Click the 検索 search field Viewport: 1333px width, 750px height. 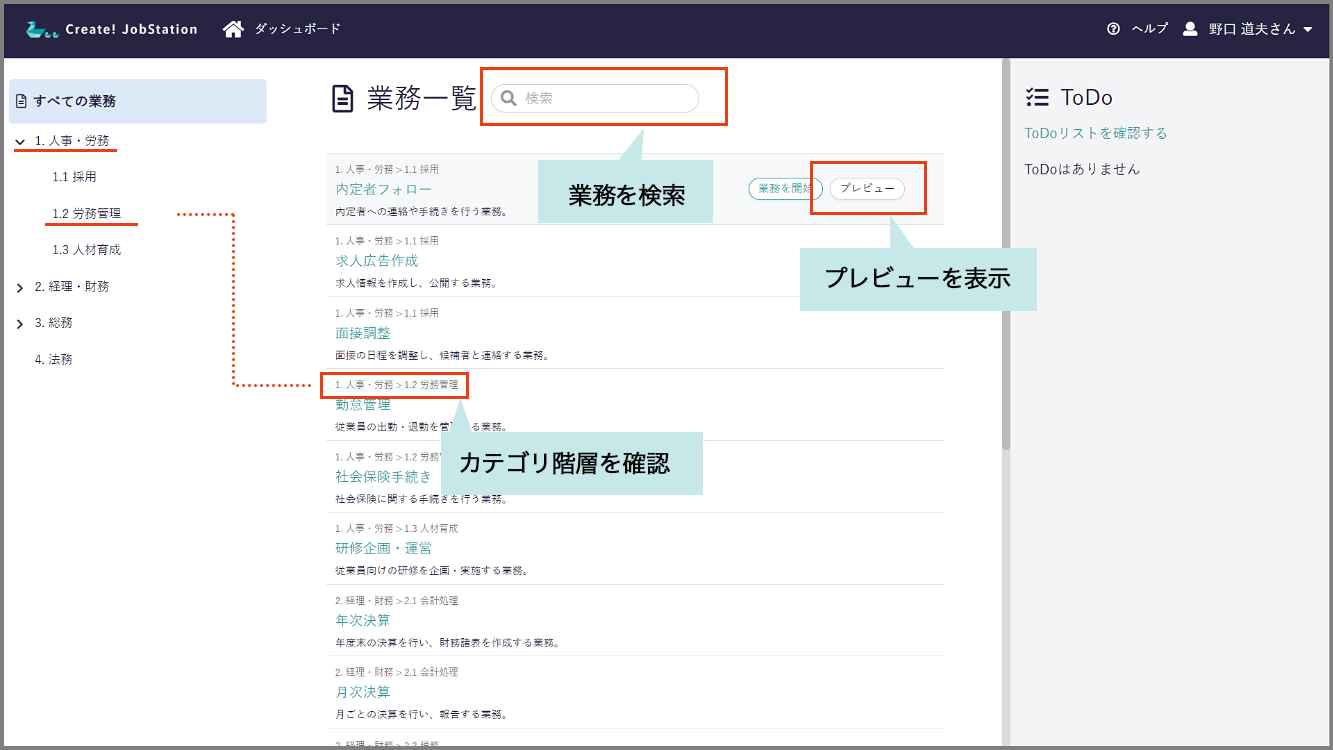(595, 98)
